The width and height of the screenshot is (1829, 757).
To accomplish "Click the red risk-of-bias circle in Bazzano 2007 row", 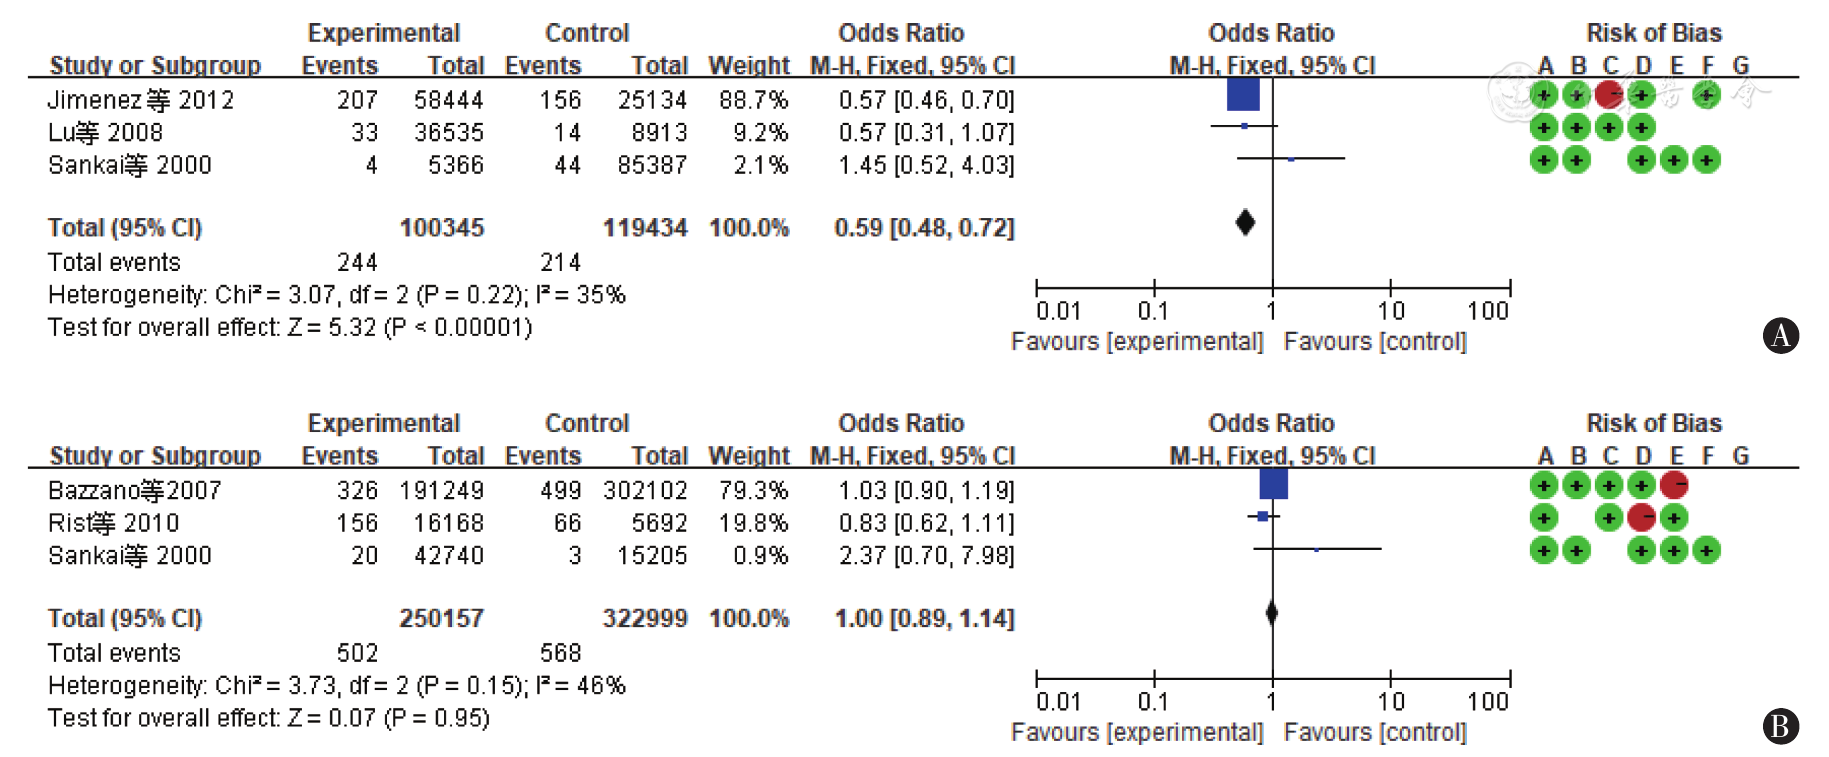I will point(1674,486).
